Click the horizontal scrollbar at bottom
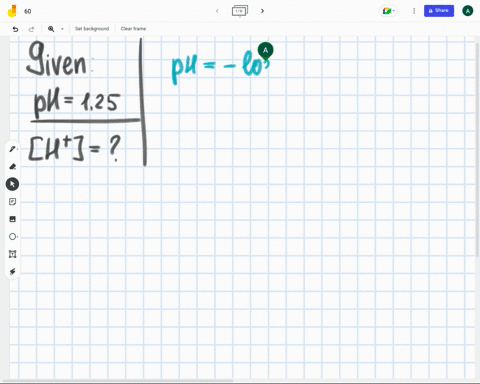This screenshot has width=480, height=384. click(x=117, y=381)
